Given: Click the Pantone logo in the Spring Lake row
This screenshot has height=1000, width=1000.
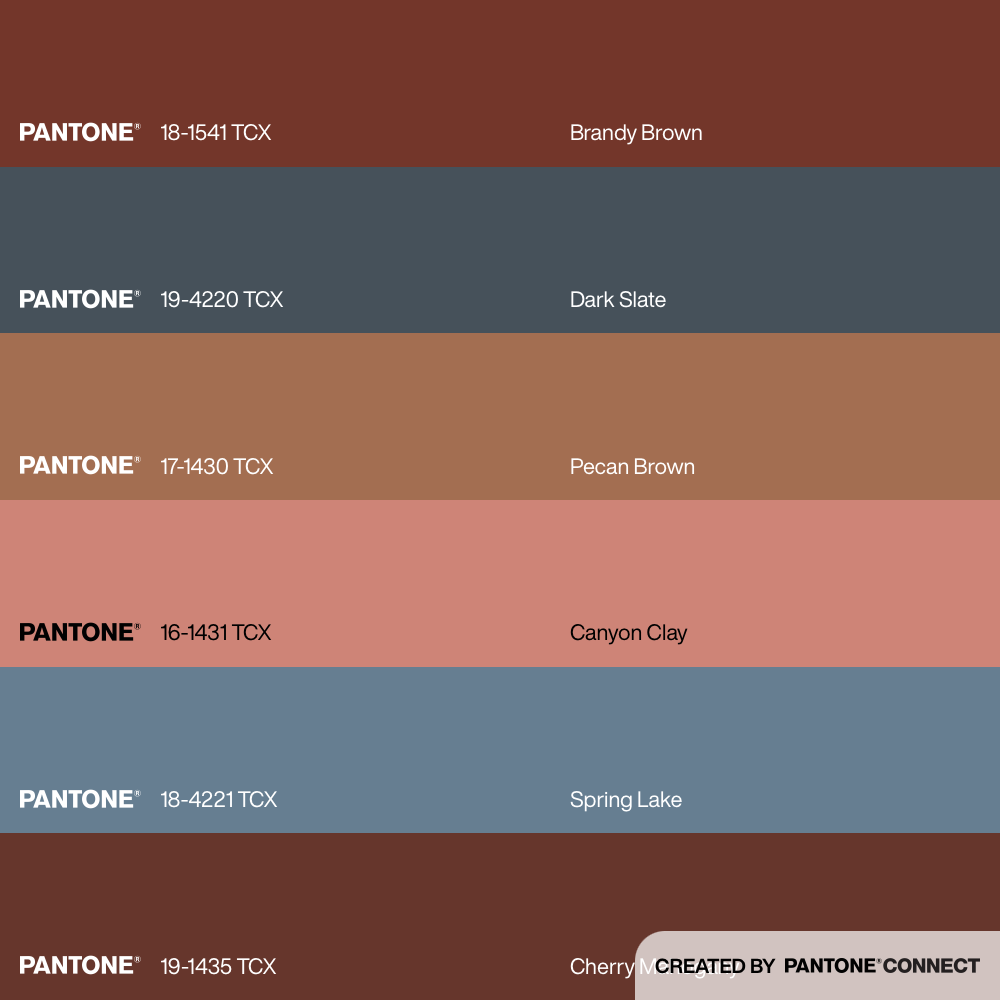Looking at the screenshot, I should [x=79, y=799].
